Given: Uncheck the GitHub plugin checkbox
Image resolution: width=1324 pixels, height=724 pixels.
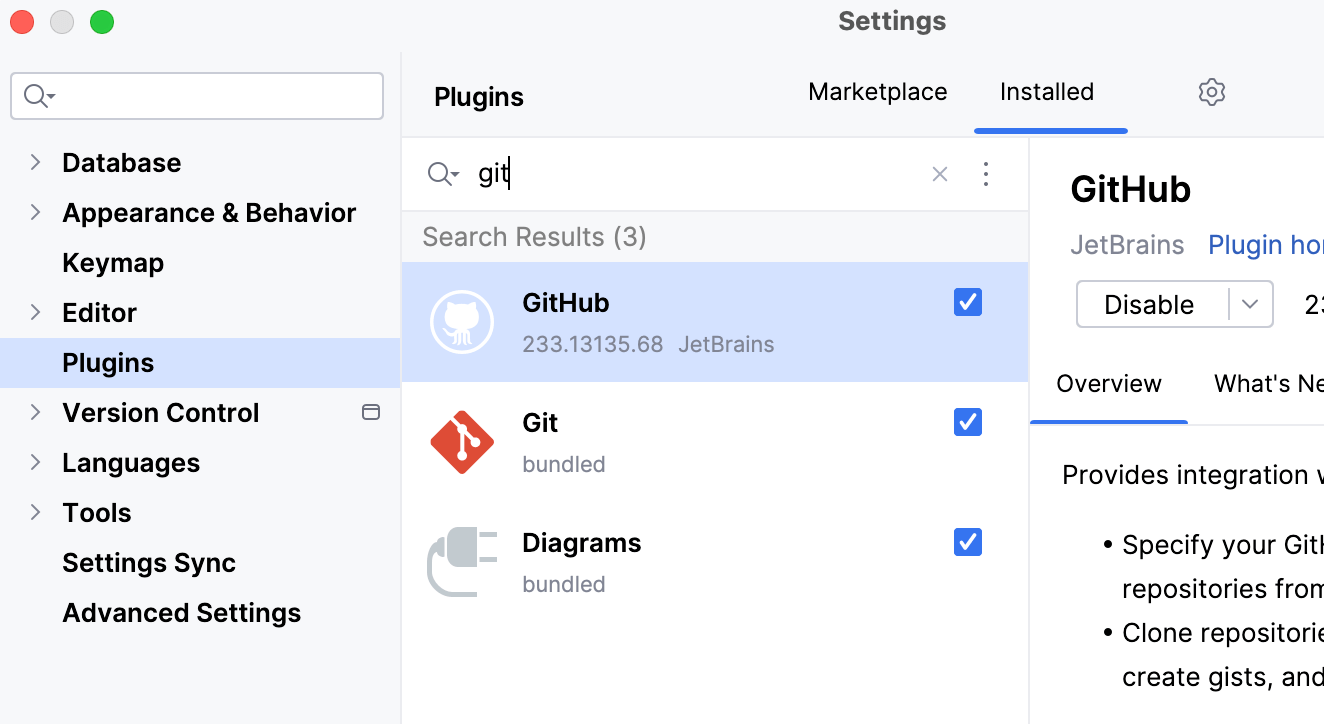Looking at the screenshot, I should (x=967, y=301).
